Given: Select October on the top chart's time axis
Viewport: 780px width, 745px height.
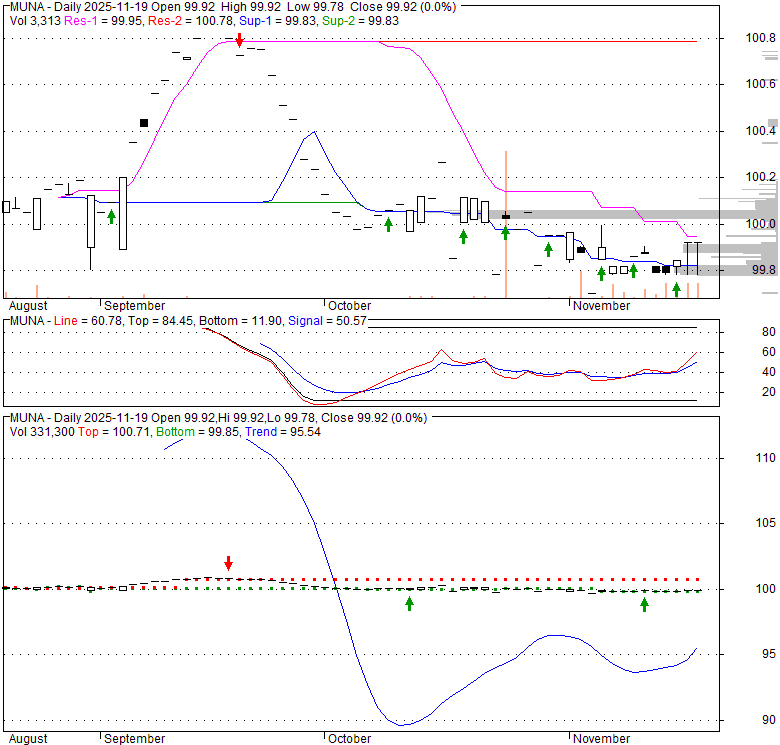Looking at the screenshot, I should (349, 305).
